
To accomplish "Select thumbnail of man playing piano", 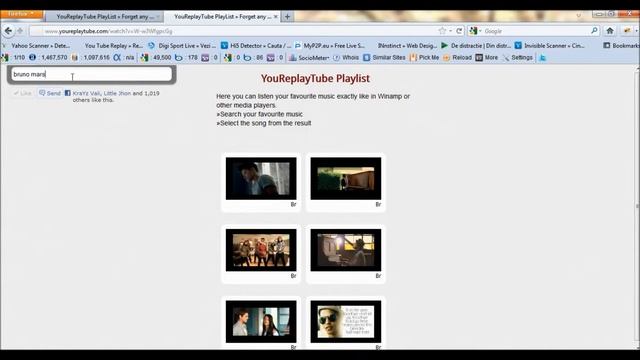I will click(346, 250).
